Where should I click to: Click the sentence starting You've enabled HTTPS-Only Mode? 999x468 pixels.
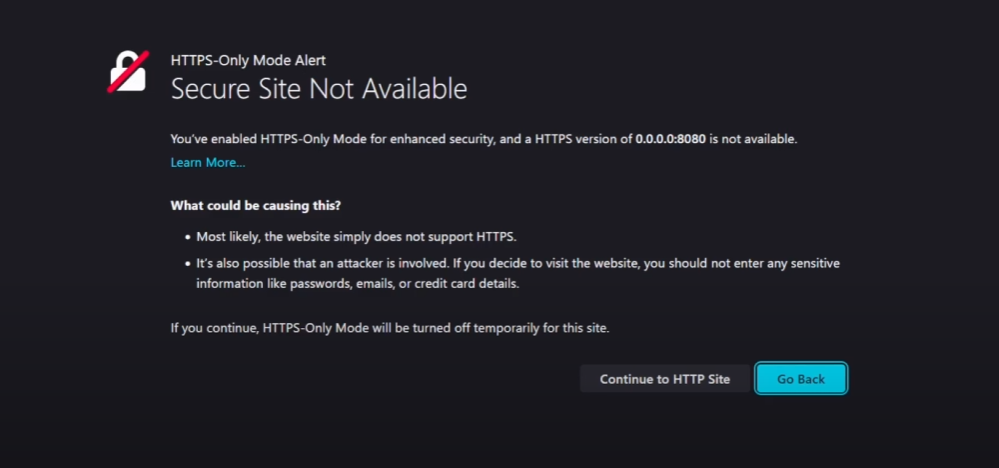click(x=484, y=139)
